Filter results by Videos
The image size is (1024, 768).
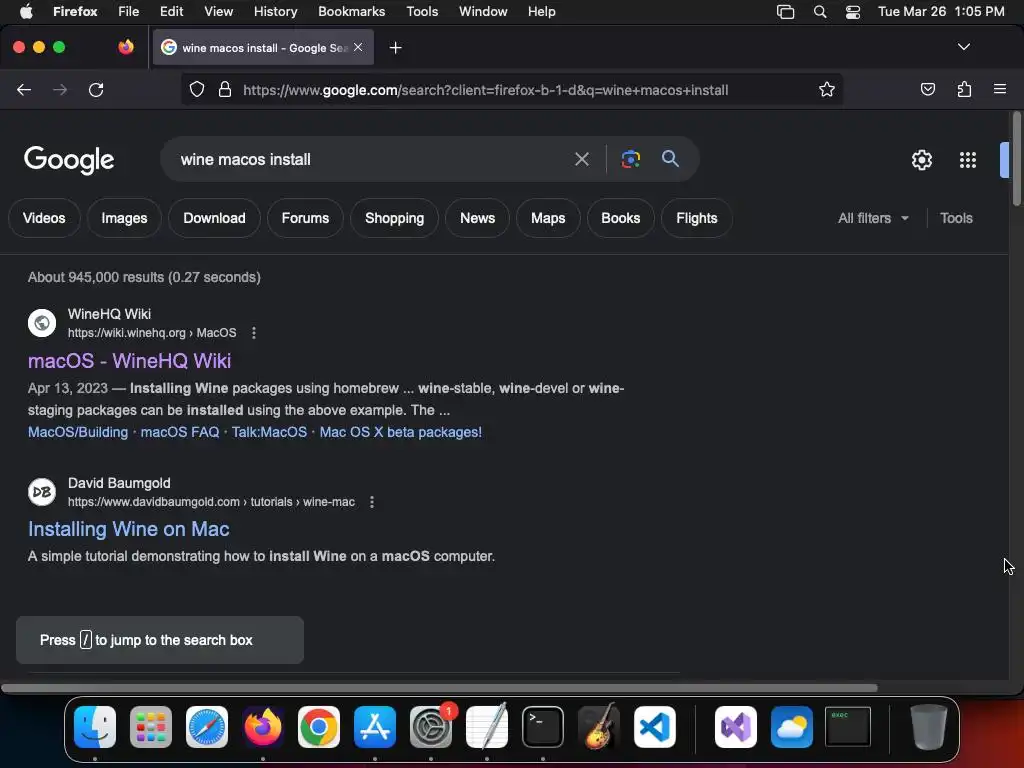click(44, 218)
